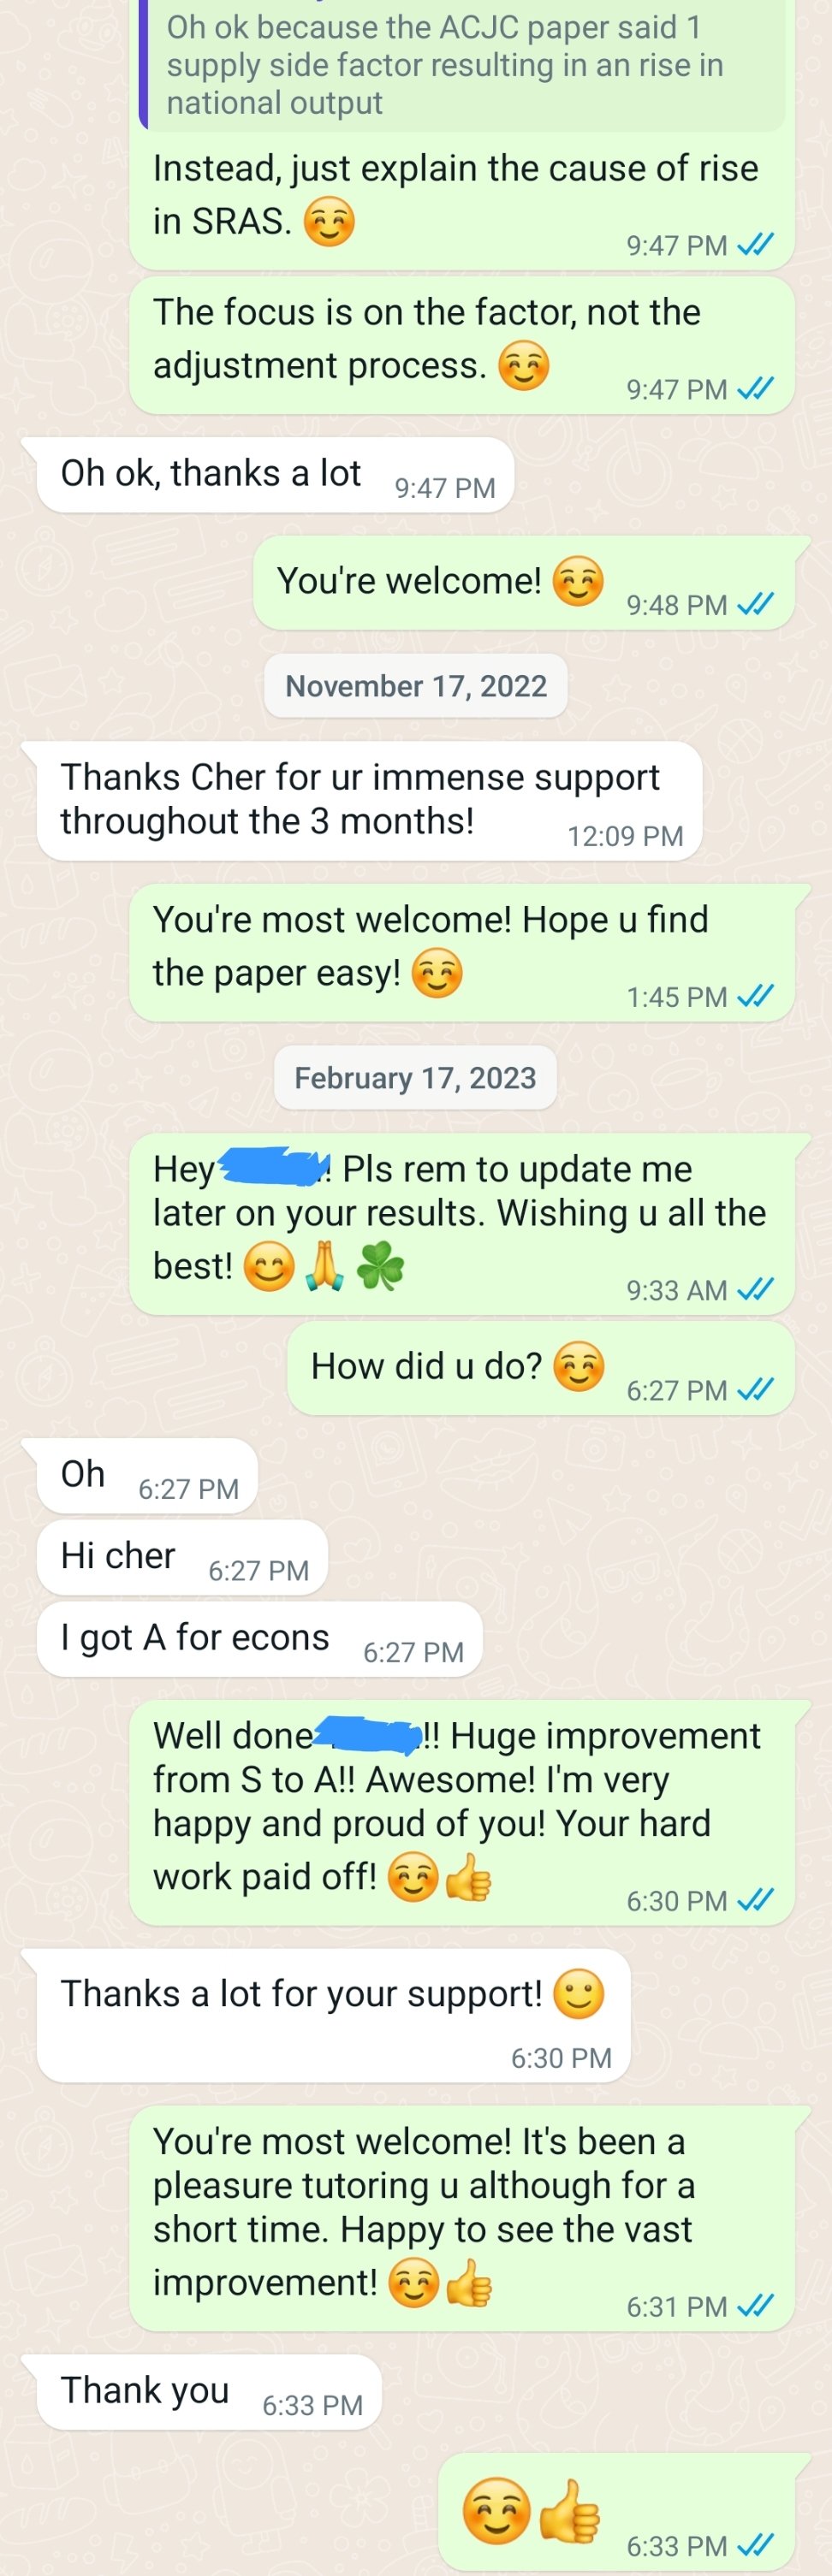Tap the 'Hi cher' message bubble
Image resolution: width=832 pixels, height=2576 pixels.
coord(182,1557)
